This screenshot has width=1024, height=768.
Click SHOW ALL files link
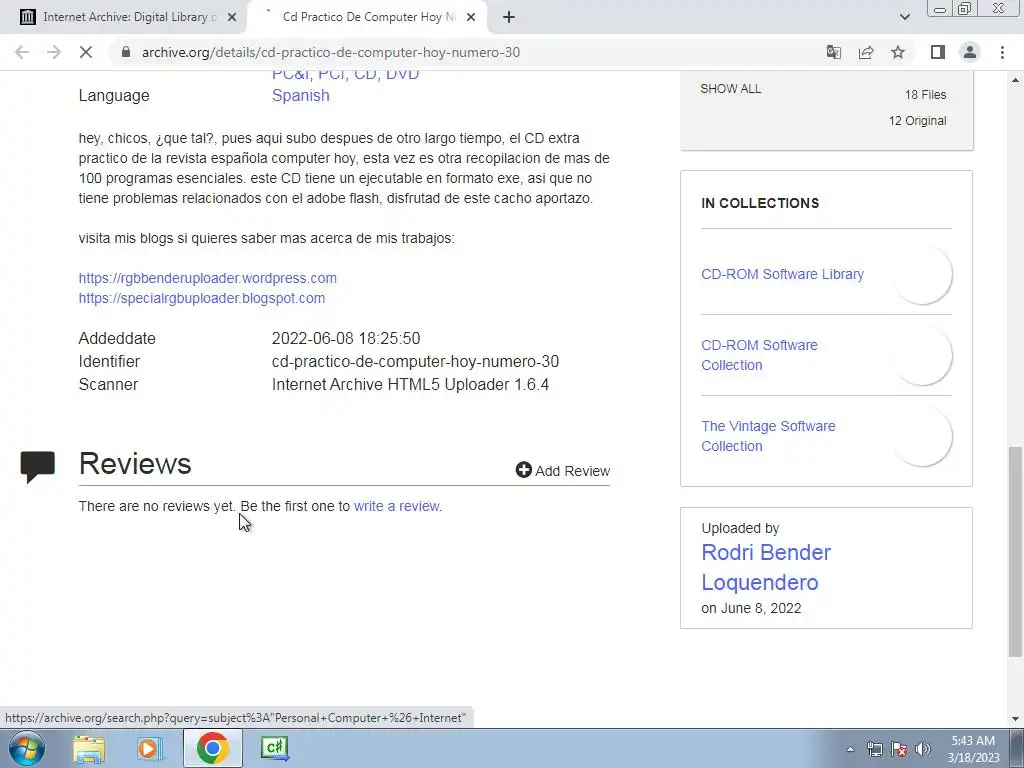[x=730, y=89]
